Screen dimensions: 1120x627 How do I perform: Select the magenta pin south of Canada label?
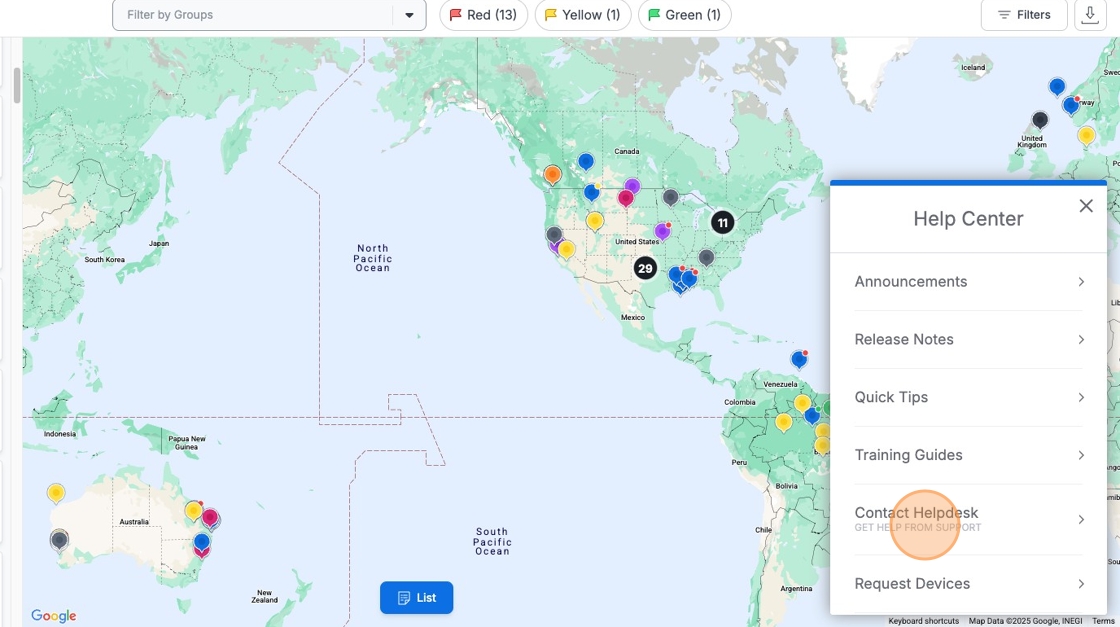[x=626, y=198]
